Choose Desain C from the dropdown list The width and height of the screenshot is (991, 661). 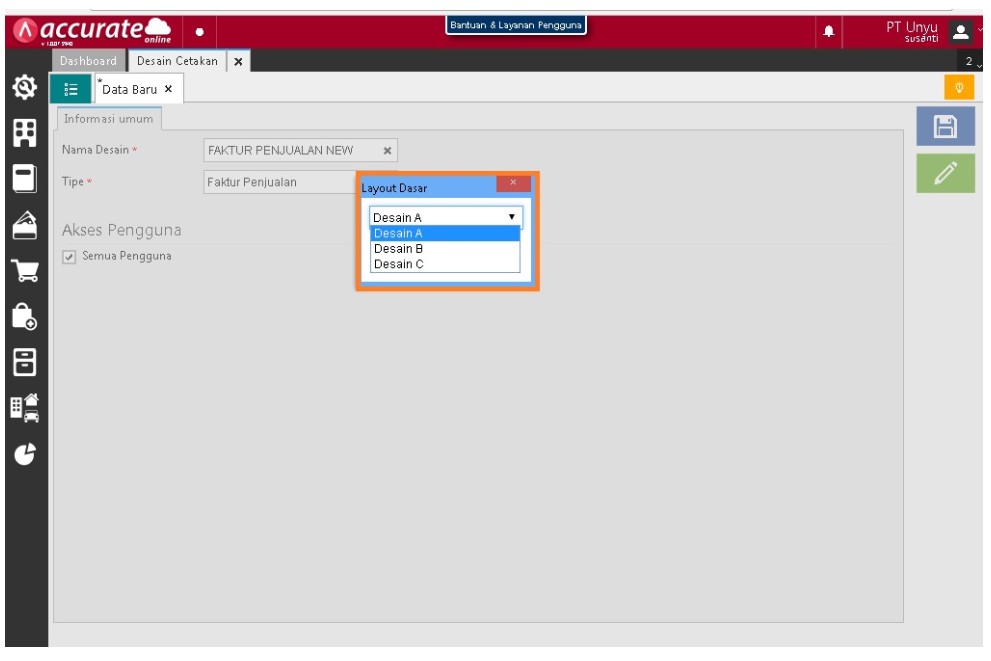[x=399, y=264]
